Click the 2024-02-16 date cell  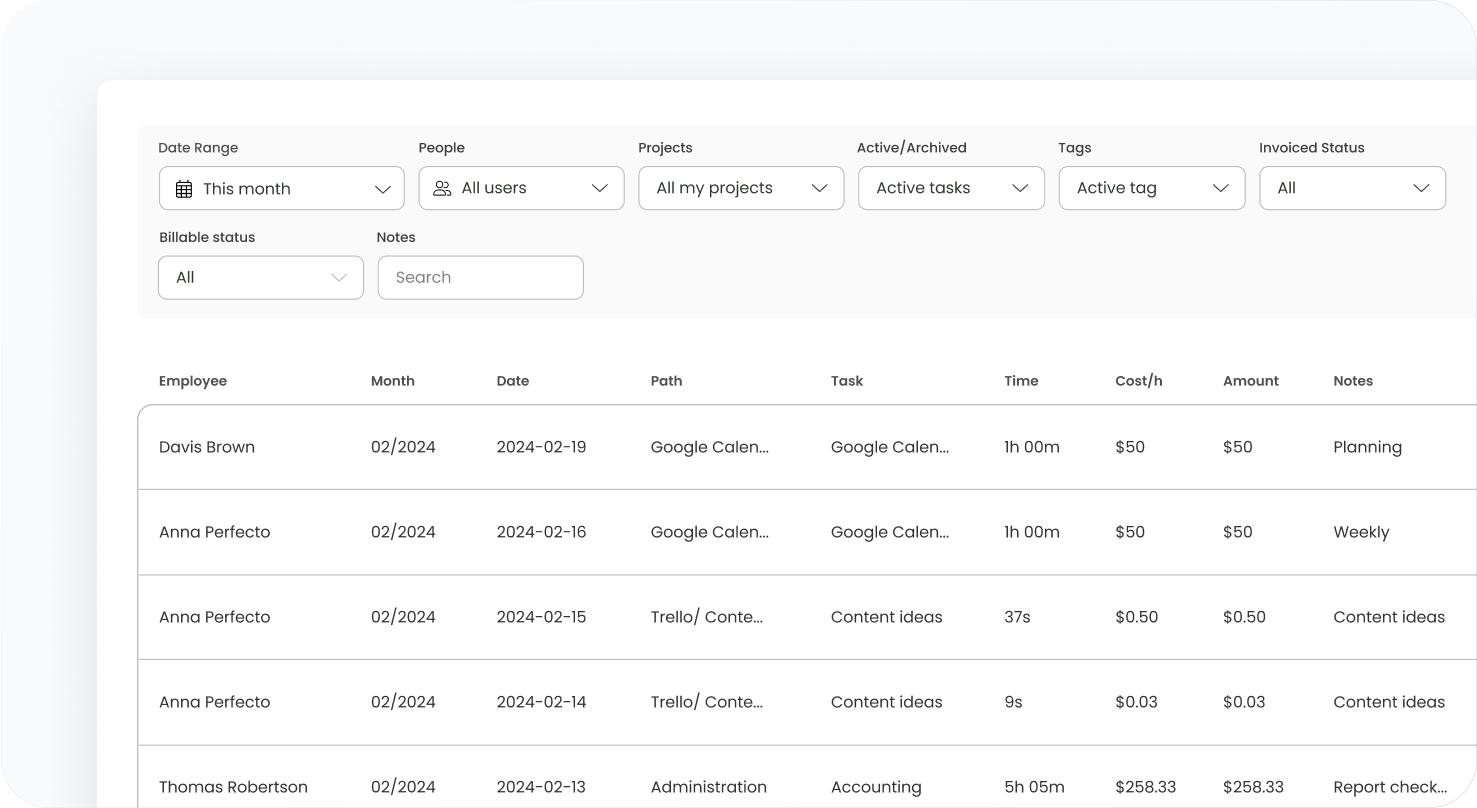coord(541,532)
